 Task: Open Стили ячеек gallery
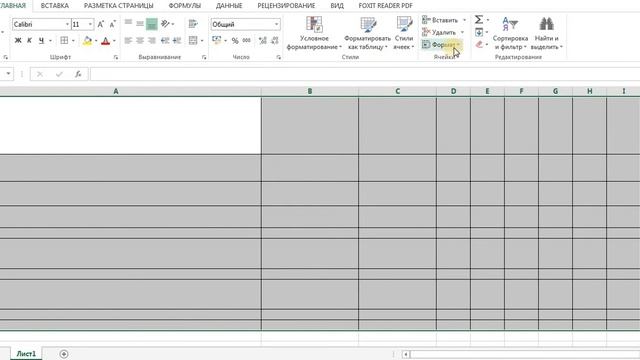point(404,33)
